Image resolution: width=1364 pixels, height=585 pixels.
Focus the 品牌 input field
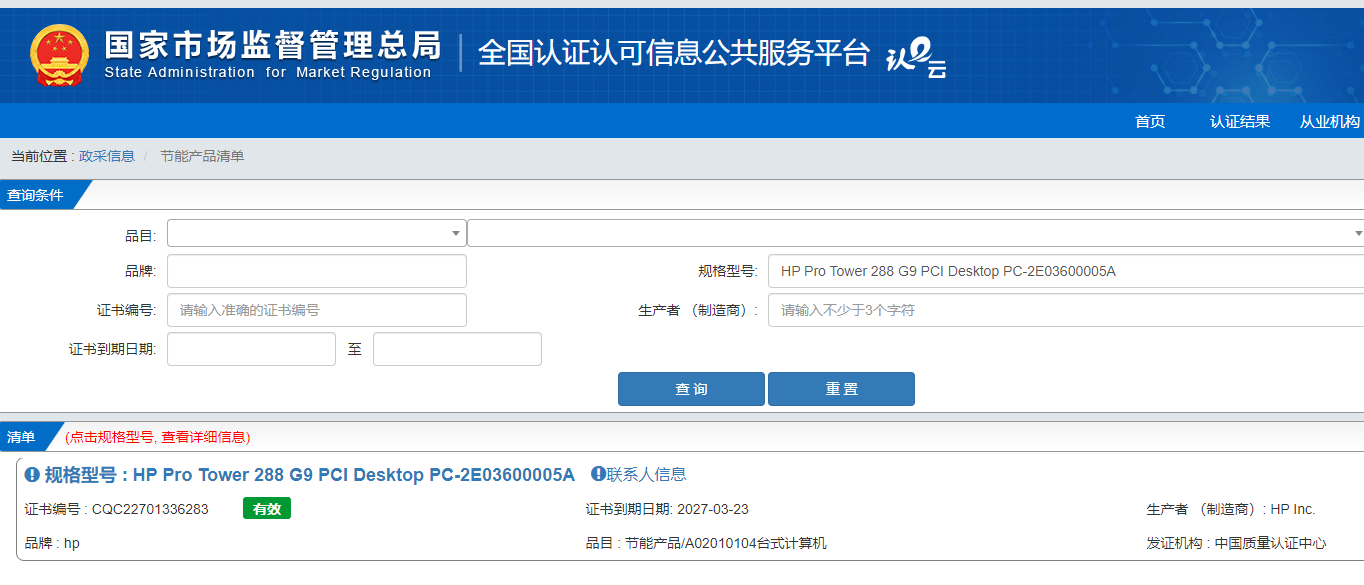pos(317,271)
